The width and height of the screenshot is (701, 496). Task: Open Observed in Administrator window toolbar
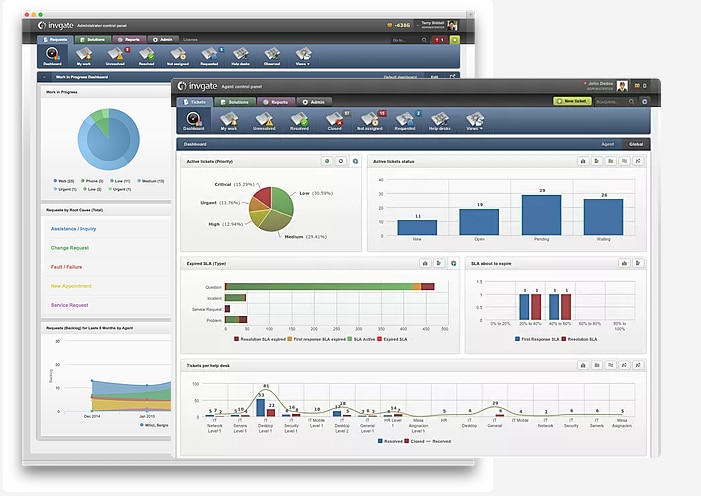pos(272,55)
